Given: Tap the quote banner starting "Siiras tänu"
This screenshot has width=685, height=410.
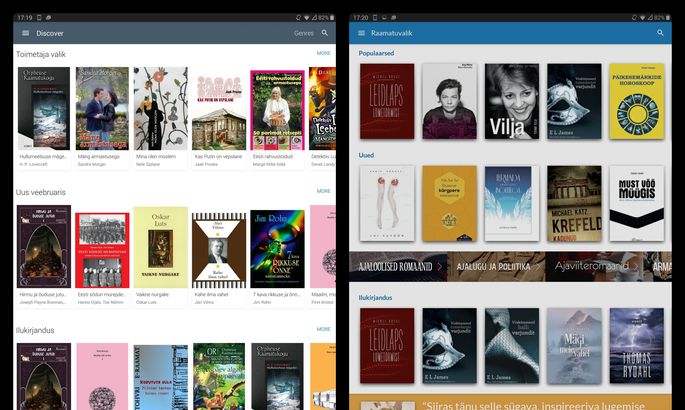Looking at the screenshot, I should [x=510, y=403].
